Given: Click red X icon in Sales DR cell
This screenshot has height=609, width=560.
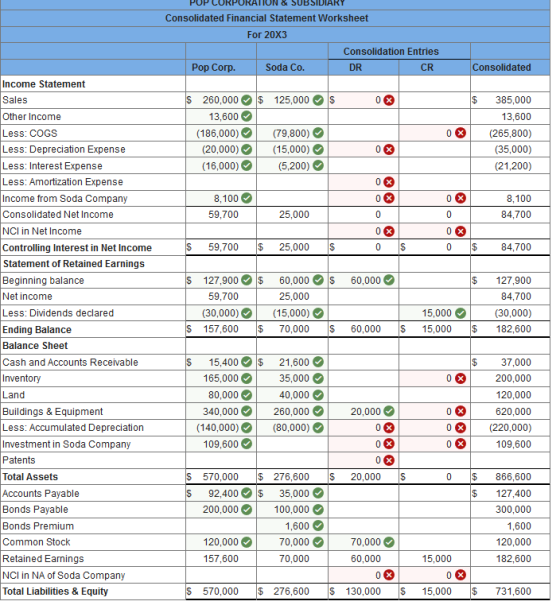Looking at the screenshot, I should click(389, 100).
